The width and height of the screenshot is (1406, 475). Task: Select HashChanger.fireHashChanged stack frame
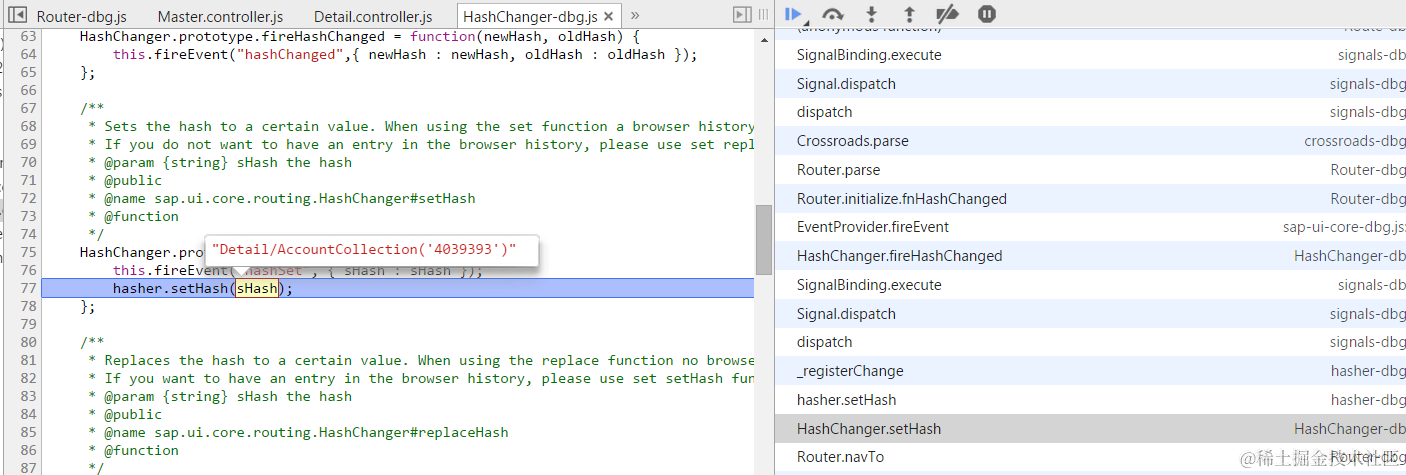1090,256
